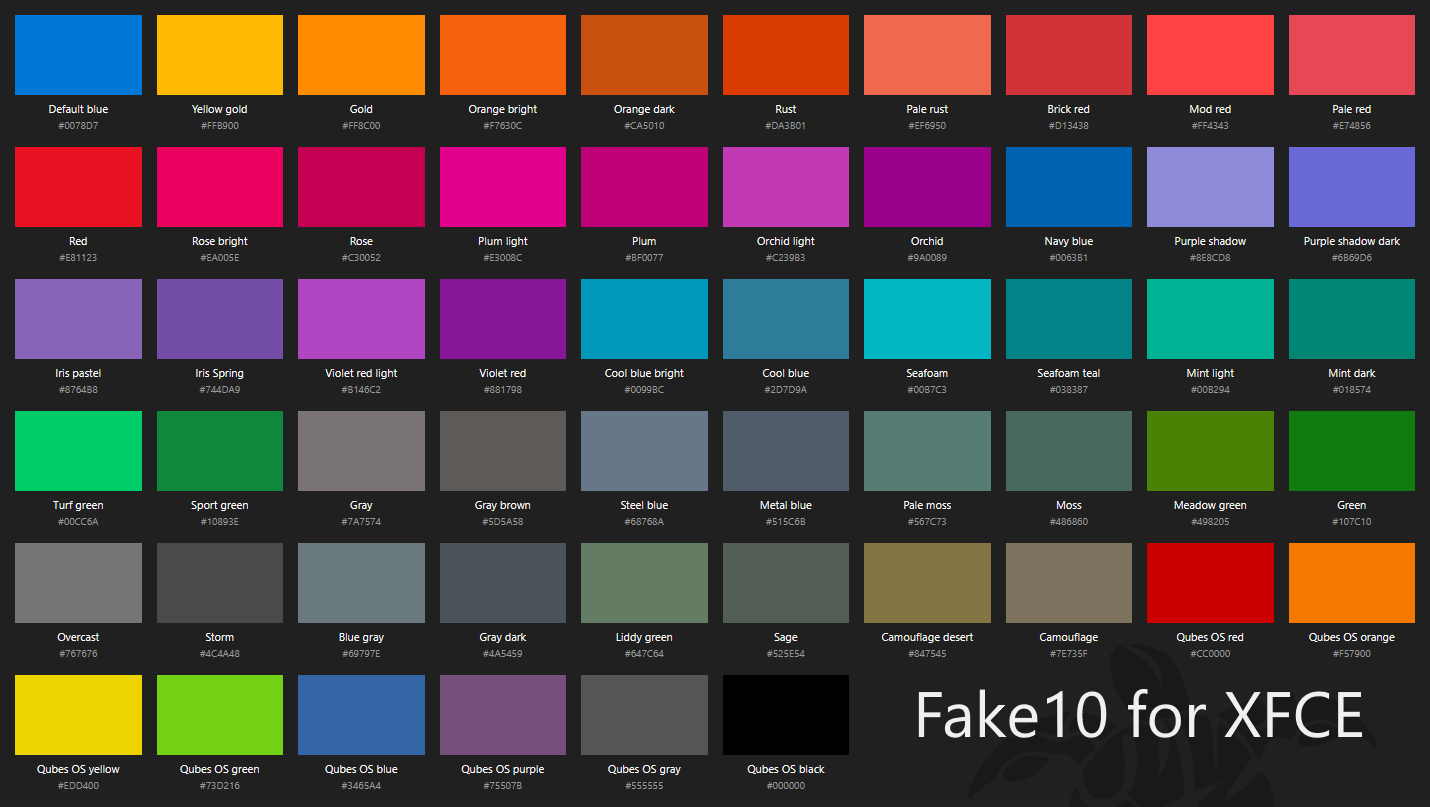Click the Default blue color swatch

click(78, 55)
